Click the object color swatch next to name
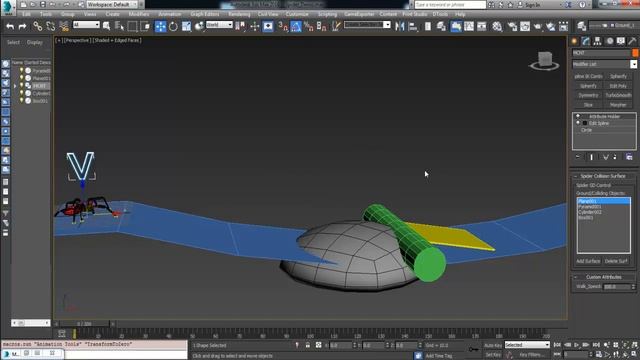This screenshot has height=360, width=640. [635, 53]
